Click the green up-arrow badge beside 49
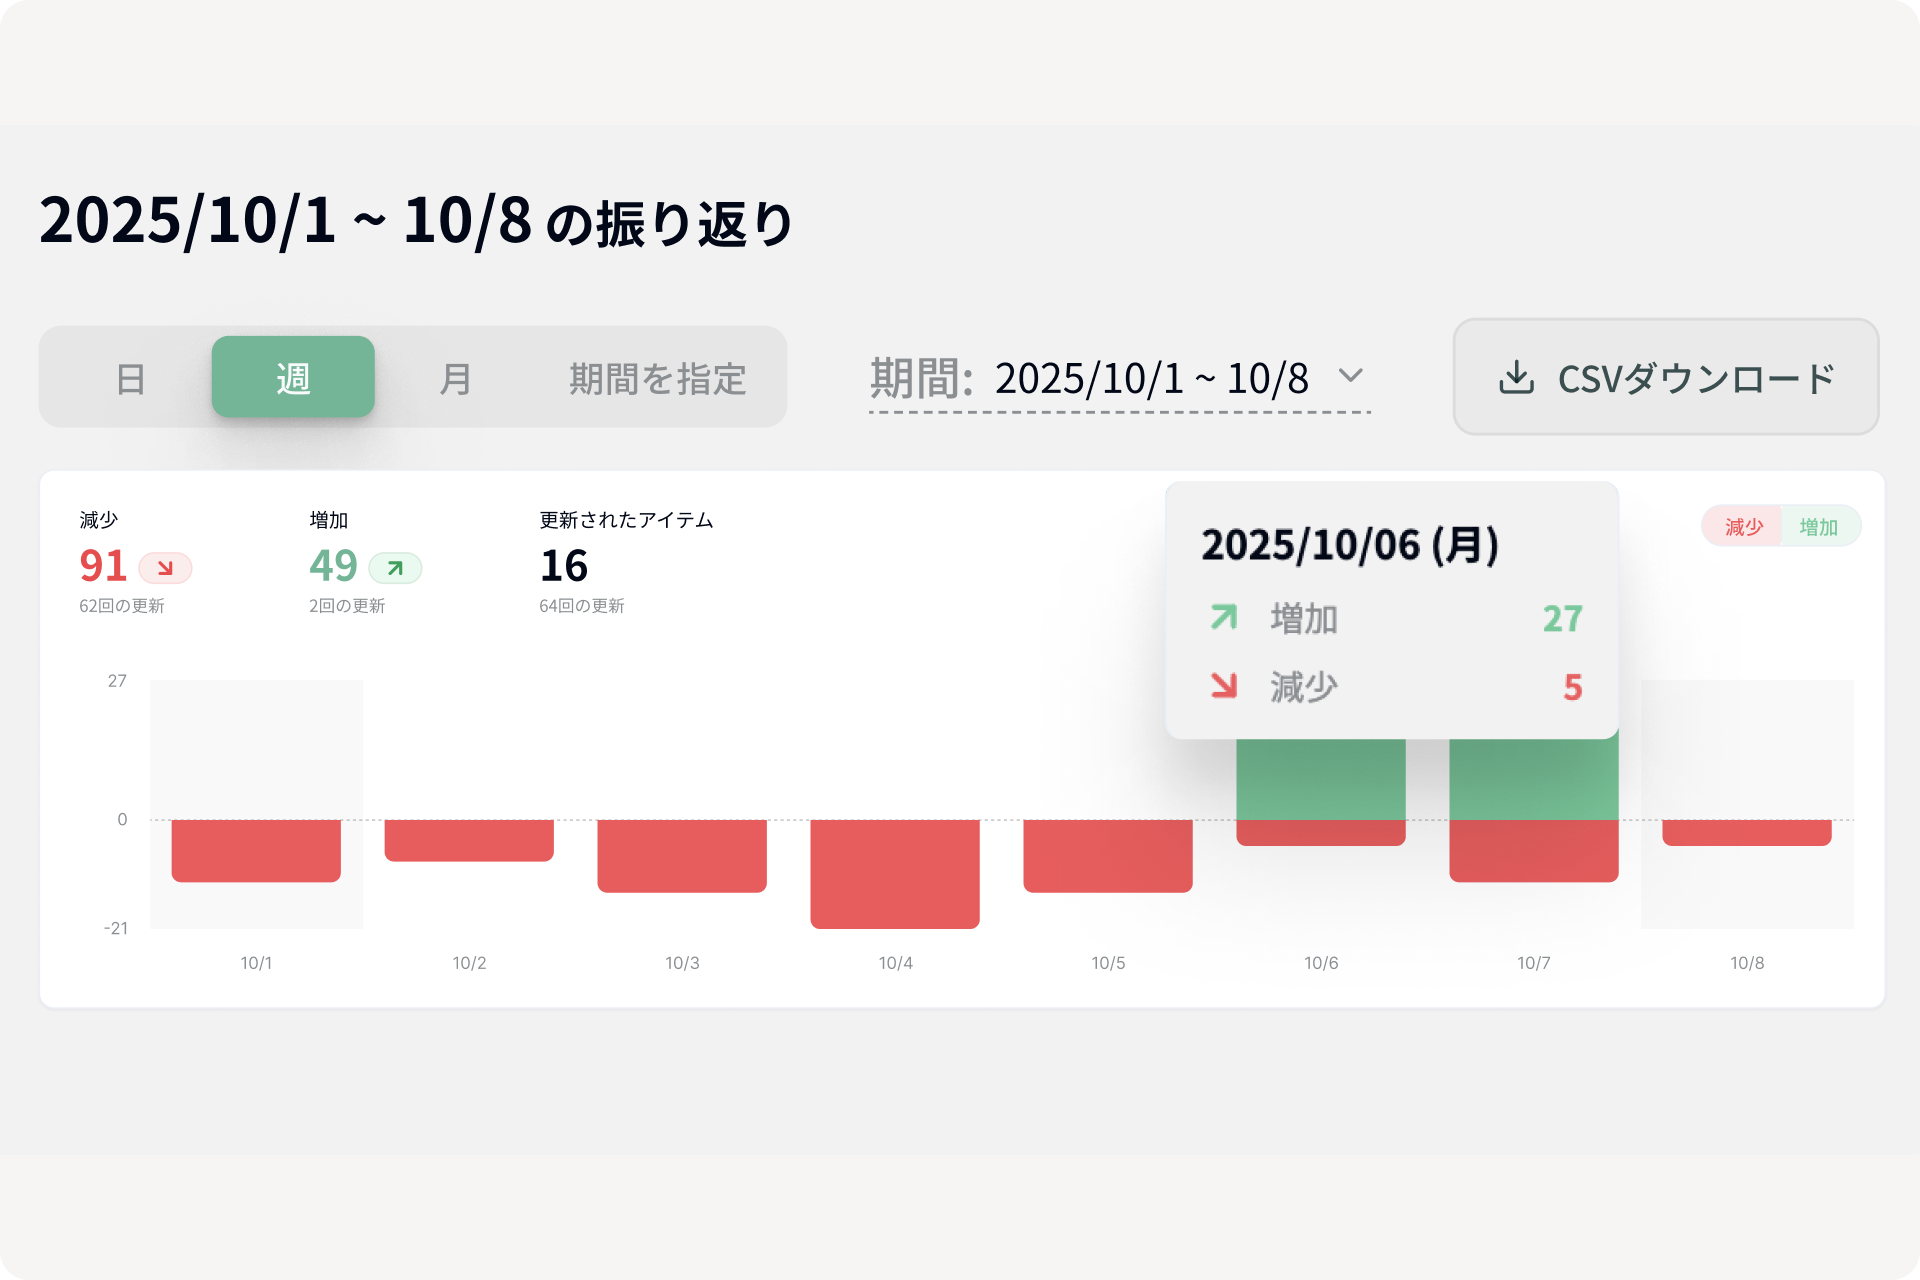 [x=395, y=568]
